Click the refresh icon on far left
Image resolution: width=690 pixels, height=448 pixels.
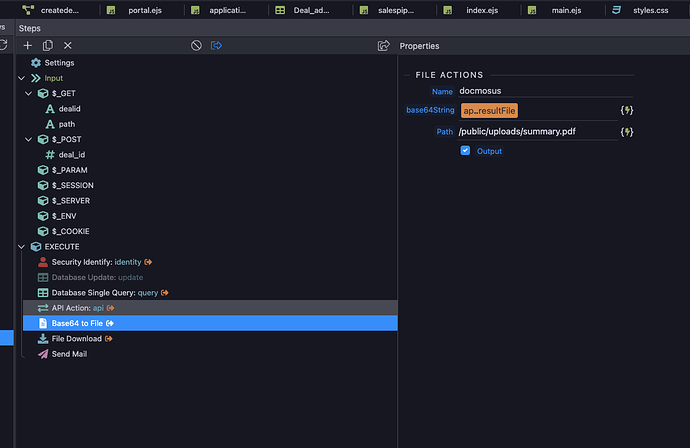coord(4,45)
